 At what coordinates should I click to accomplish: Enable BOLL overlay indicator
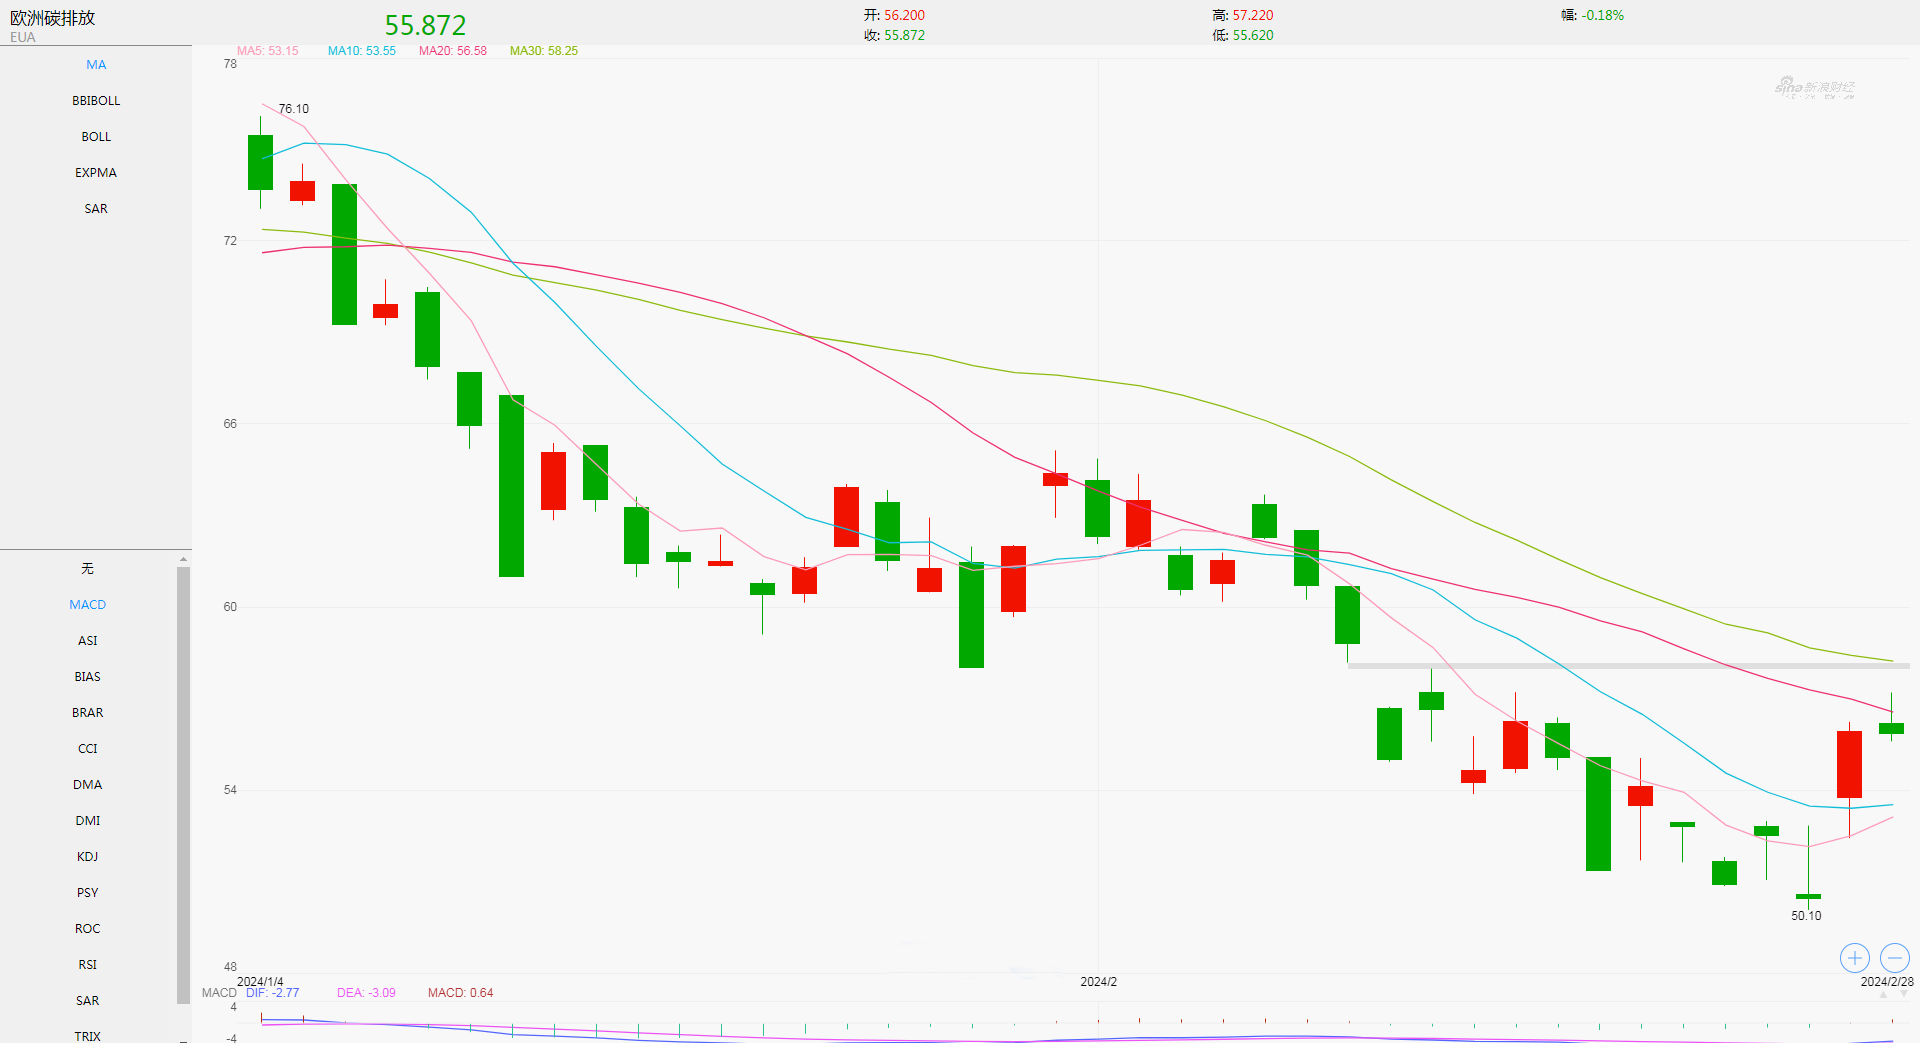coord(96,137)
